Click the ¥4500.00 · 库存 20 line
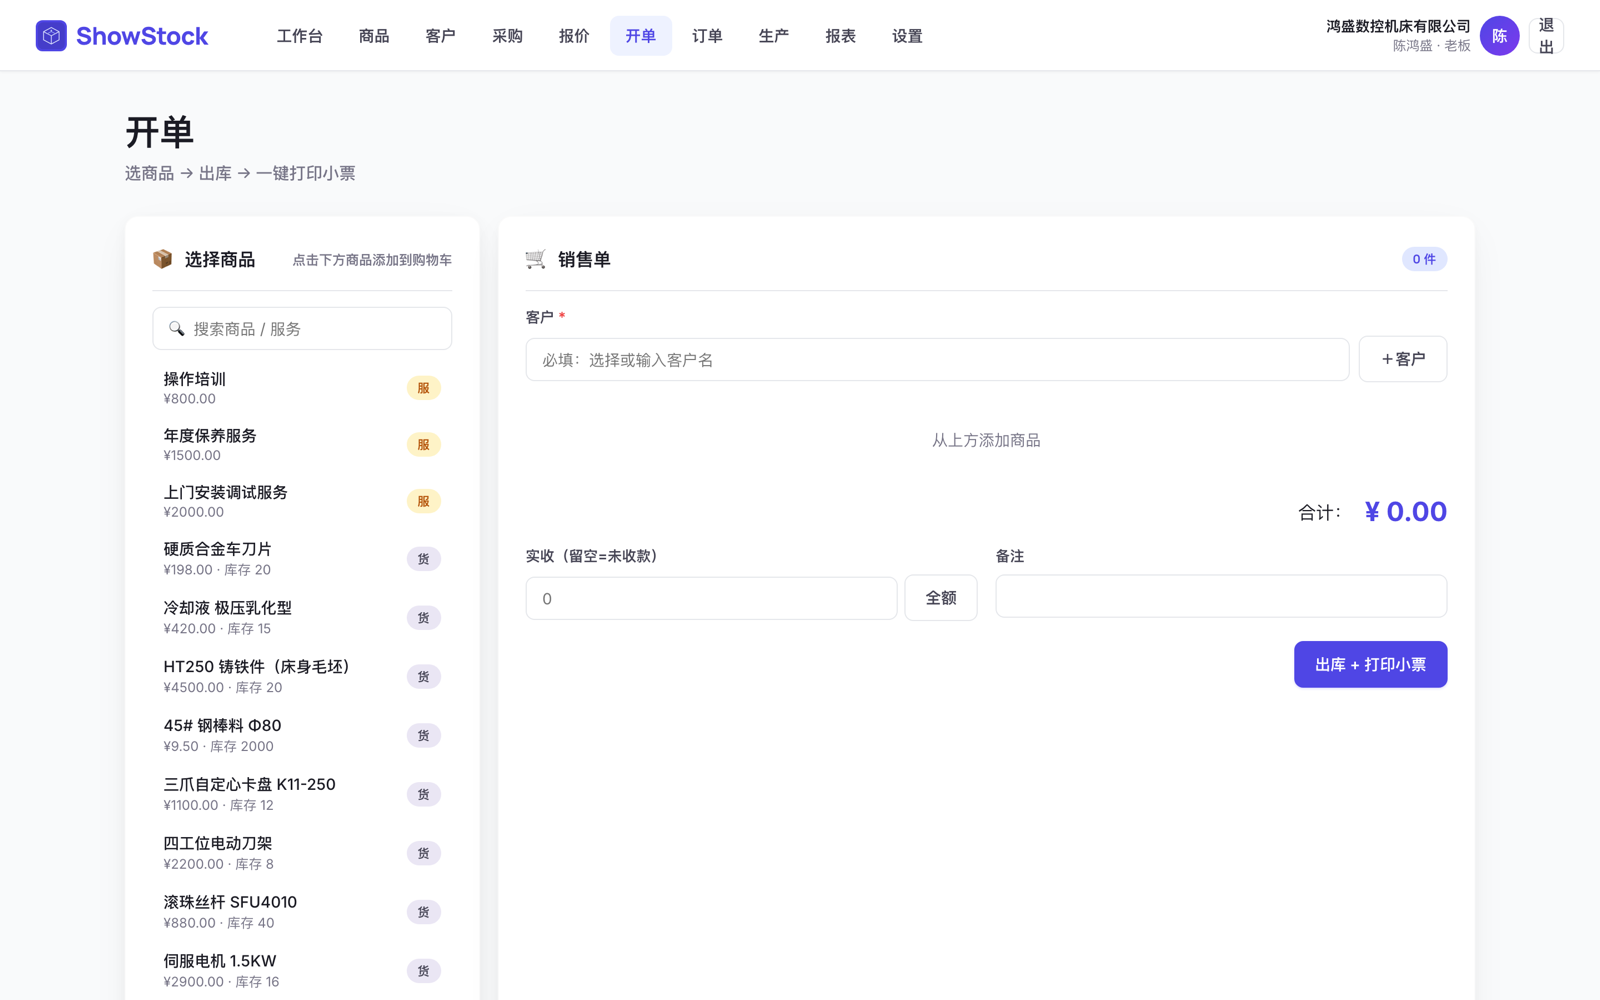Screen dimensions: 1600x1000 click(223, 688)
